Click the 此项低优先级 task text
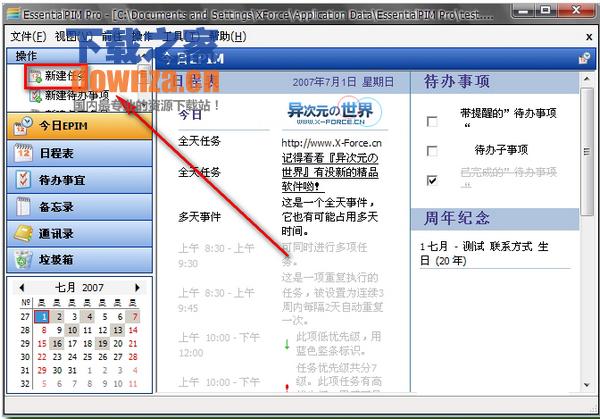Screen dimensions: 600x419 338,343
